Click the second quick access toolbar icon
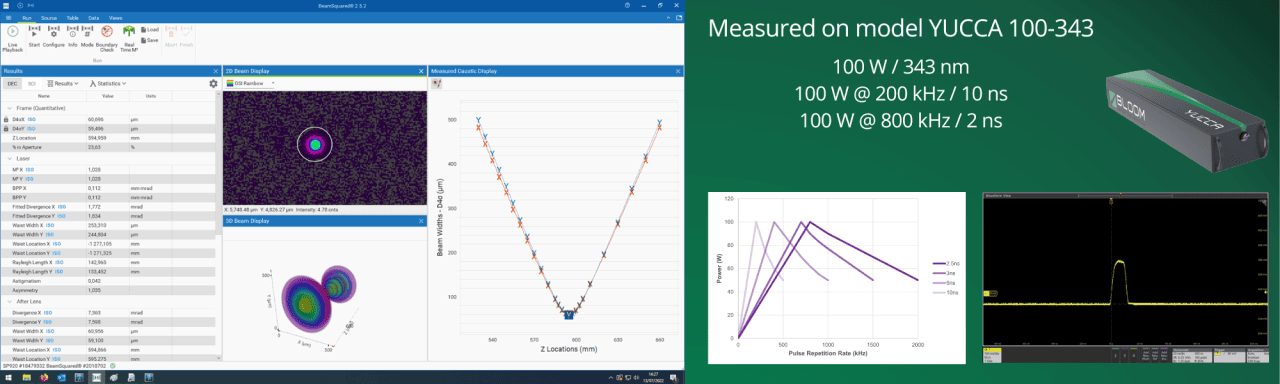 pos(32,5)
